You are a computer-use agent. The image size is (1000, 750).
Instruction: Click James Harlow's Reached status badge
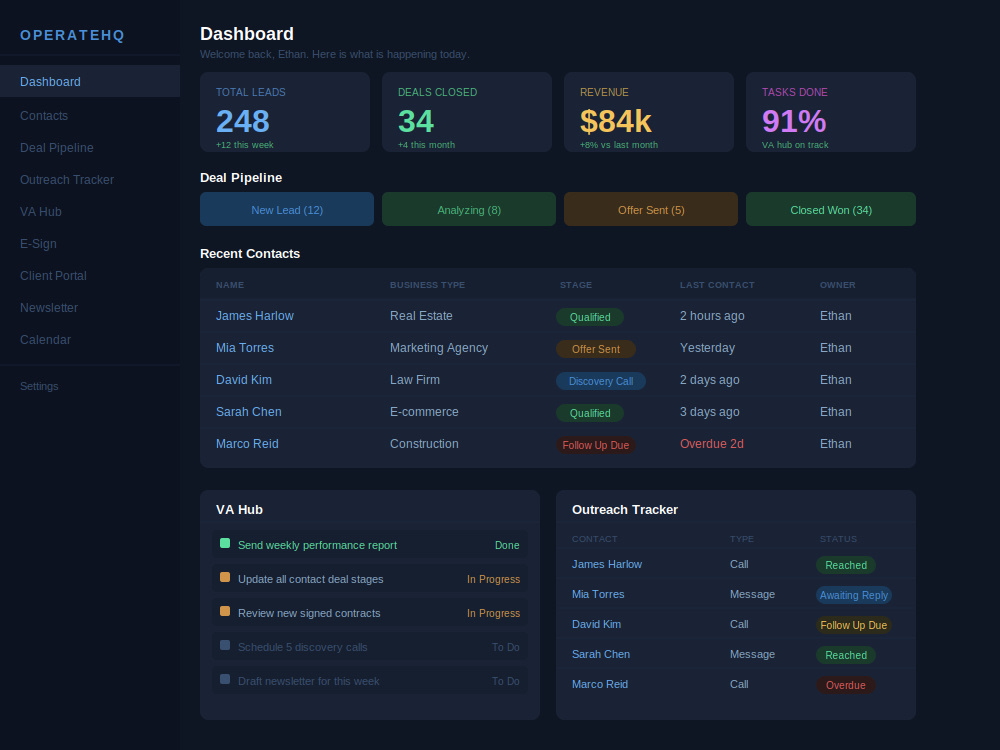pos(846,565)
